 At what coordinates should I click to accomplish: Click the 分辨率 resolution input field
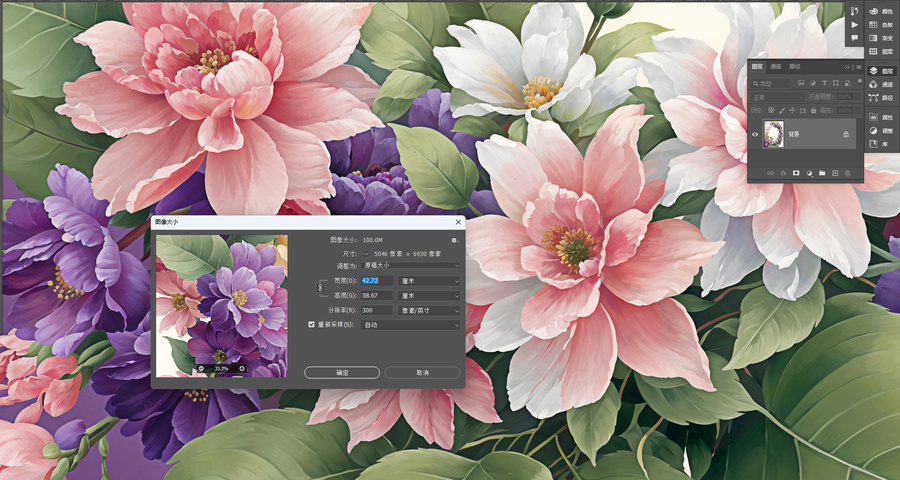(x=377, y=311)
